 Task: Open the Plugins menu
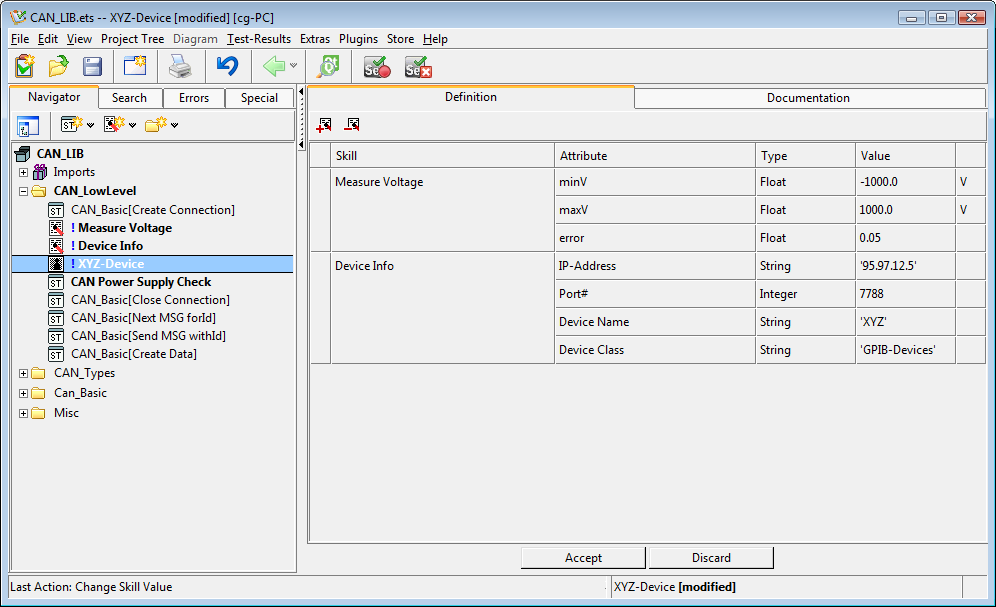[358, 39]
